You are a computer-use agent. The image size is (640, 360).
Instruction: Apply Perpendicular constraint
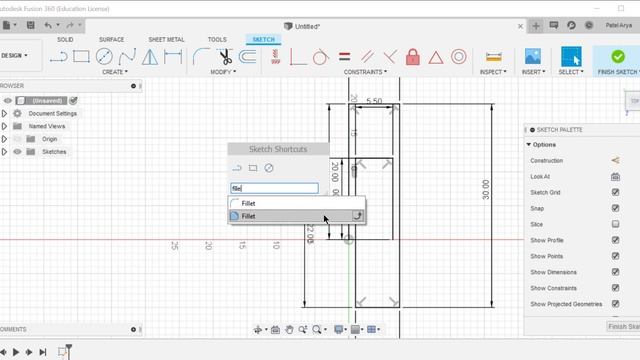tap(390, 57)
